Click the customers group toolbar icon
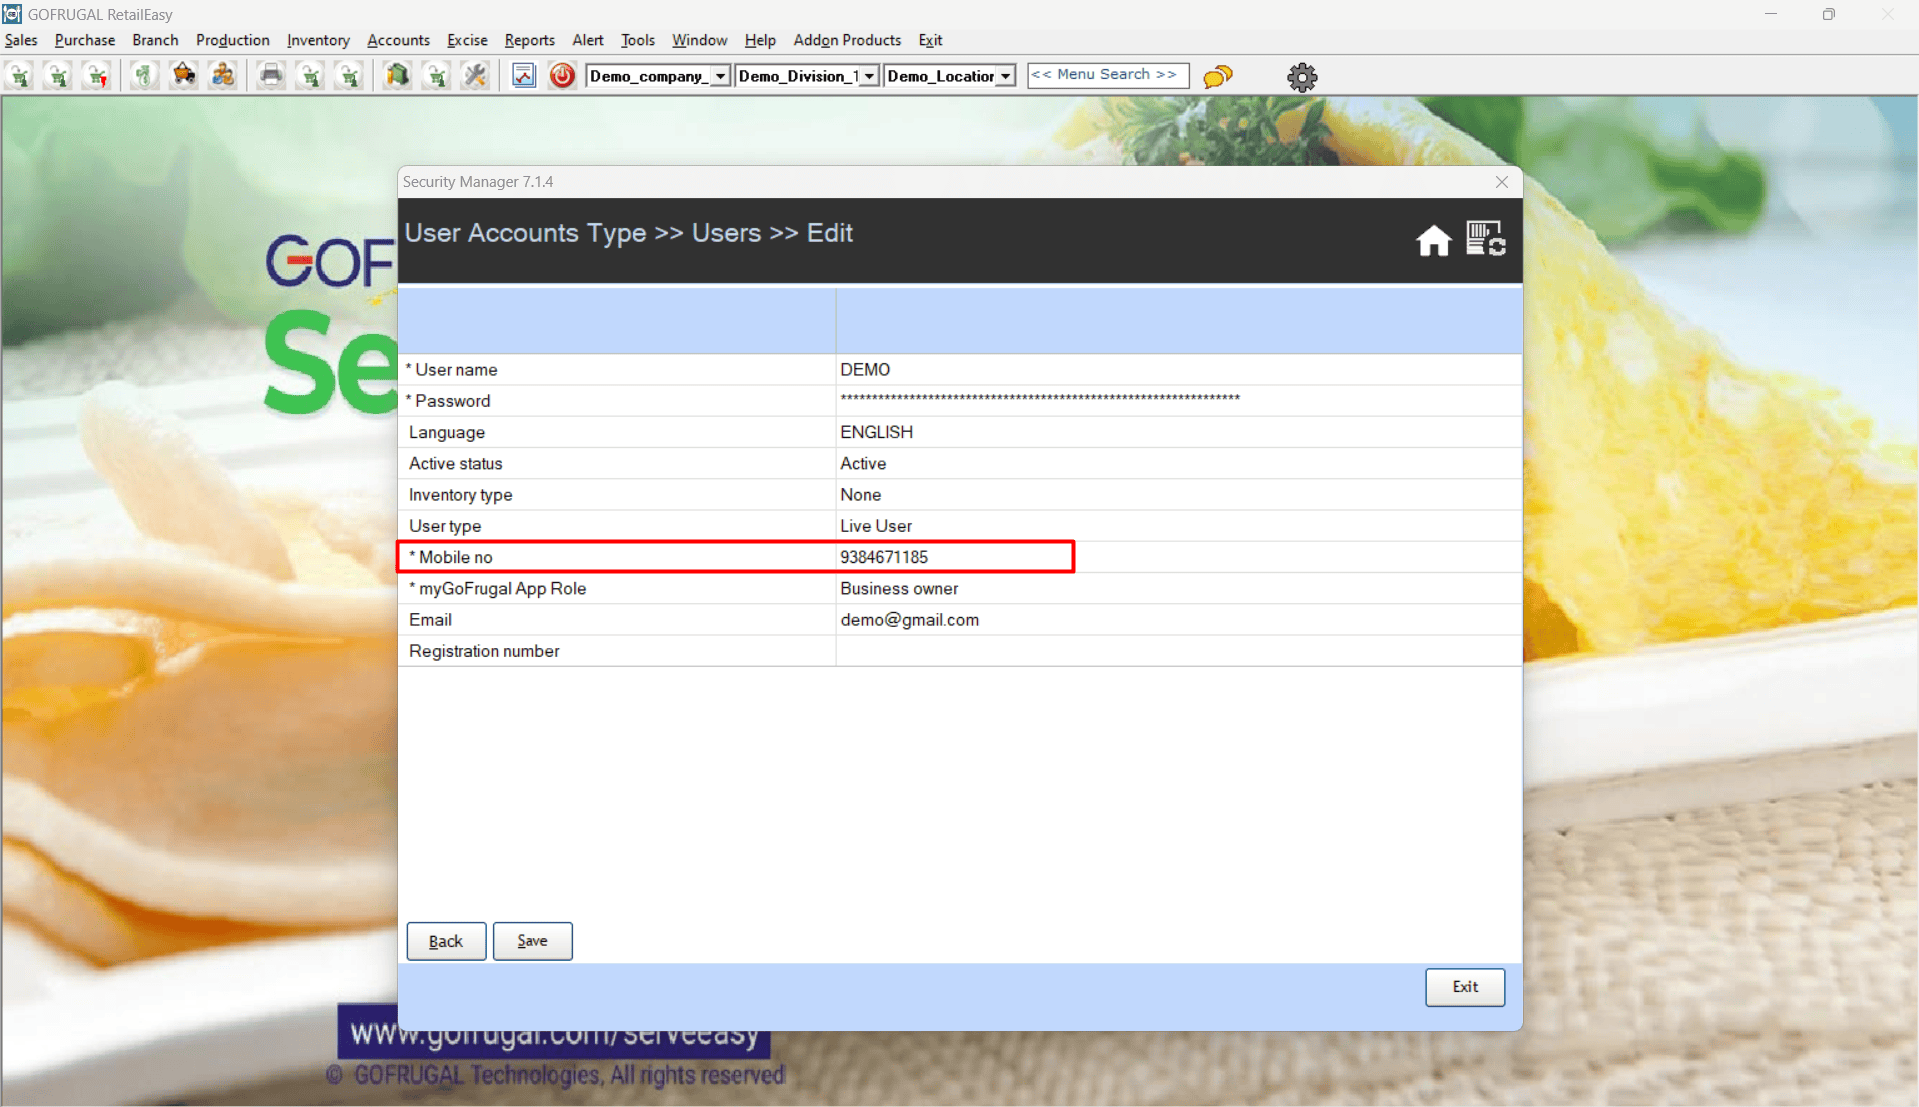Viewport: 1919px width, 1107px height. [x=223, y=76]
